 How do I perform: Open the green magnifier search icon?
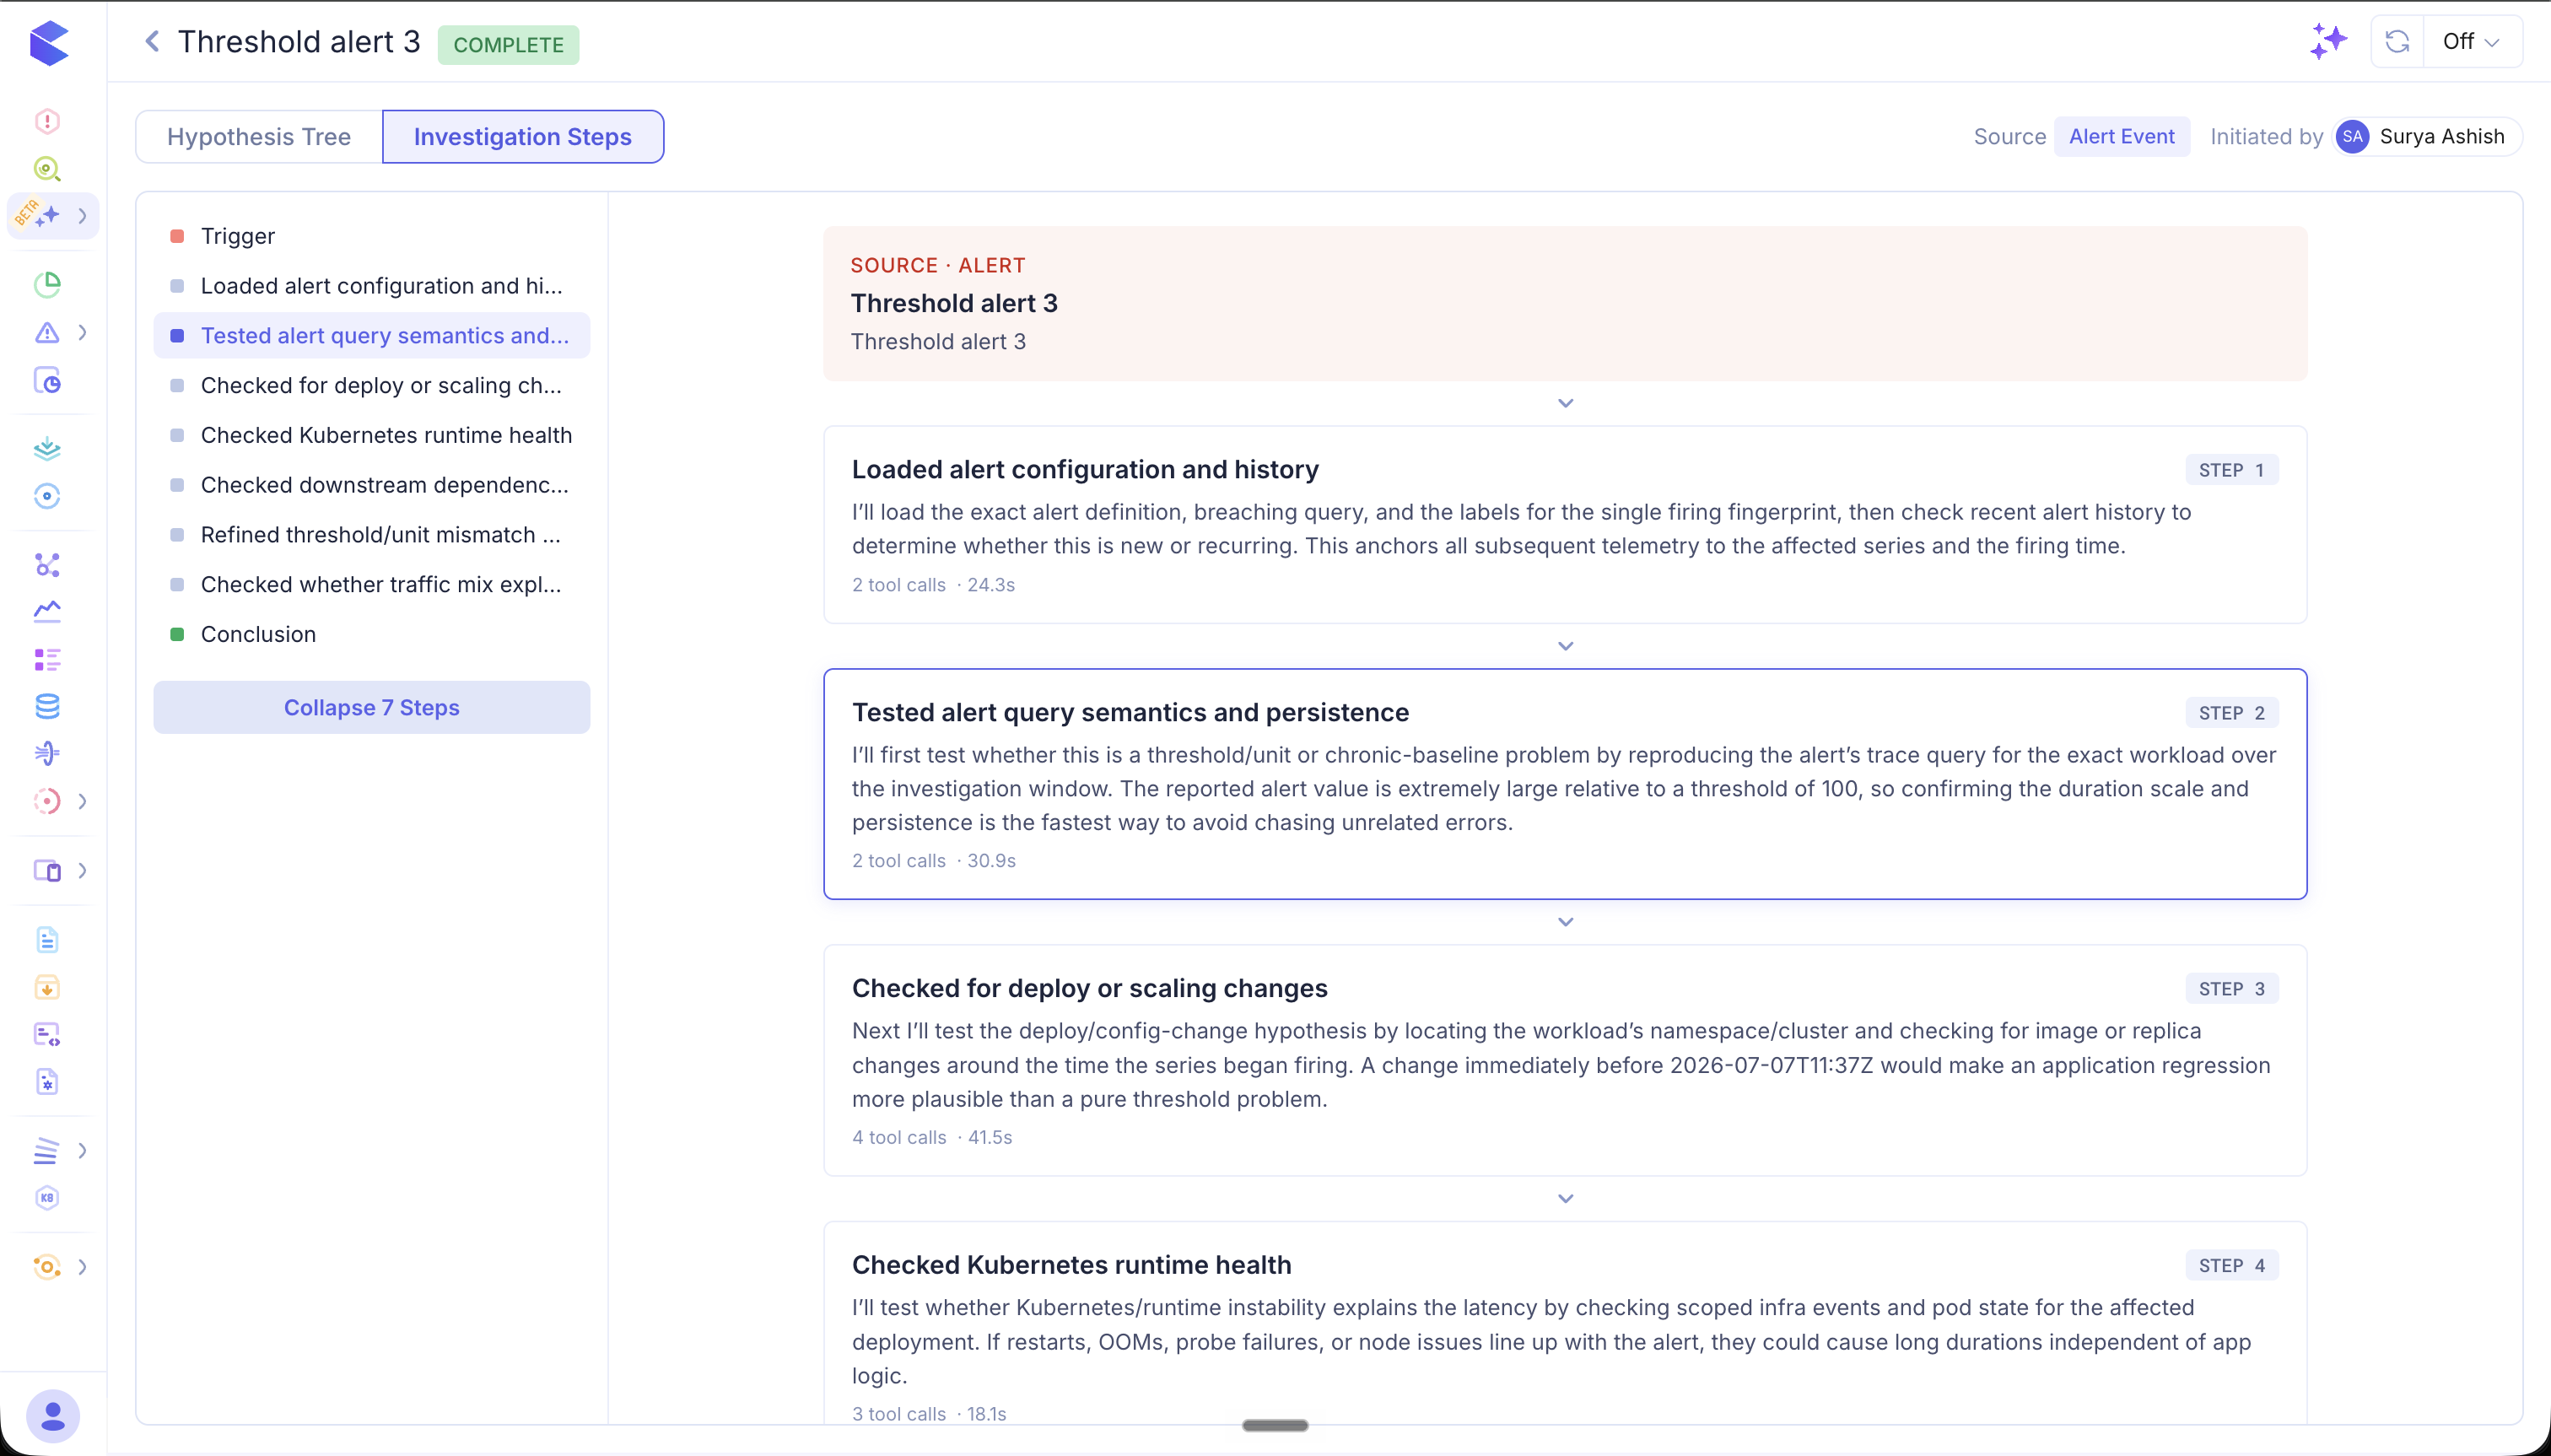click(47, 169)
